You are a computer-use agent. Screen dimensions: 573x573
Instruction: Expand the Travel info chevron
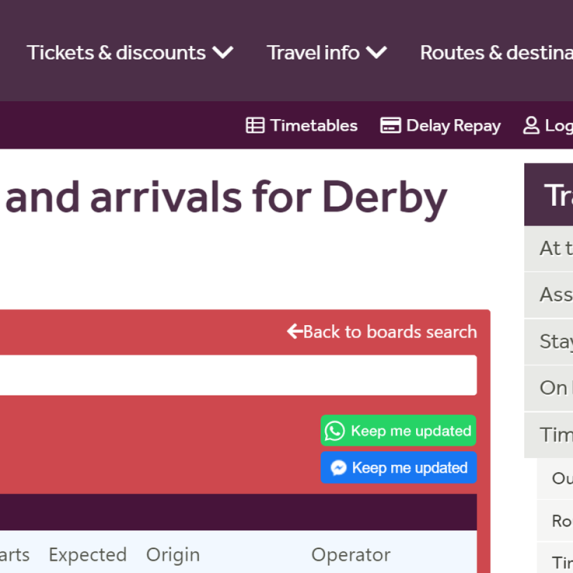[376, 52]
